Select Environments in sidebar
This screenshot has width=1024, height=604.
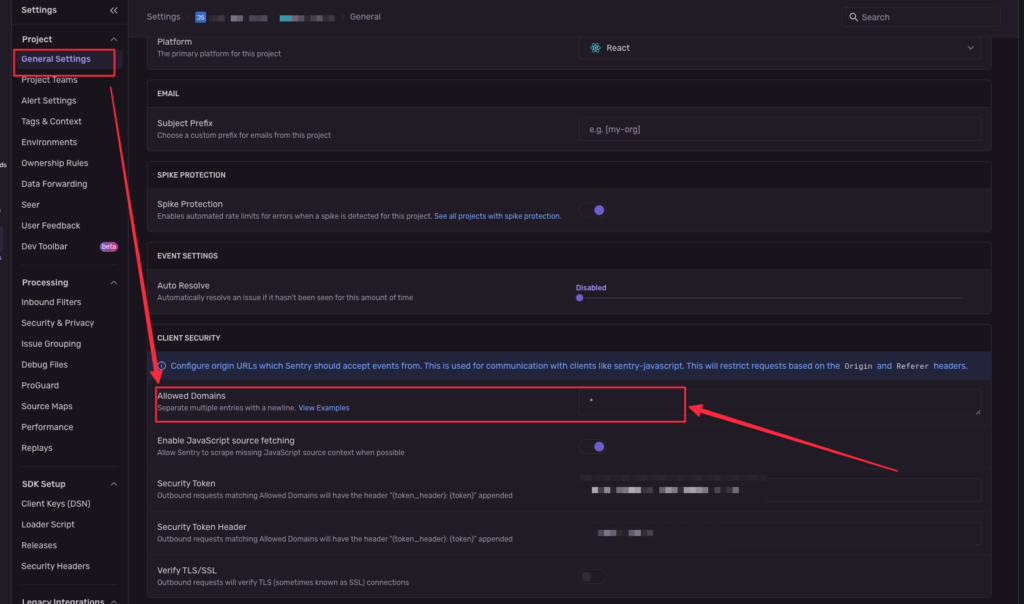49,142
